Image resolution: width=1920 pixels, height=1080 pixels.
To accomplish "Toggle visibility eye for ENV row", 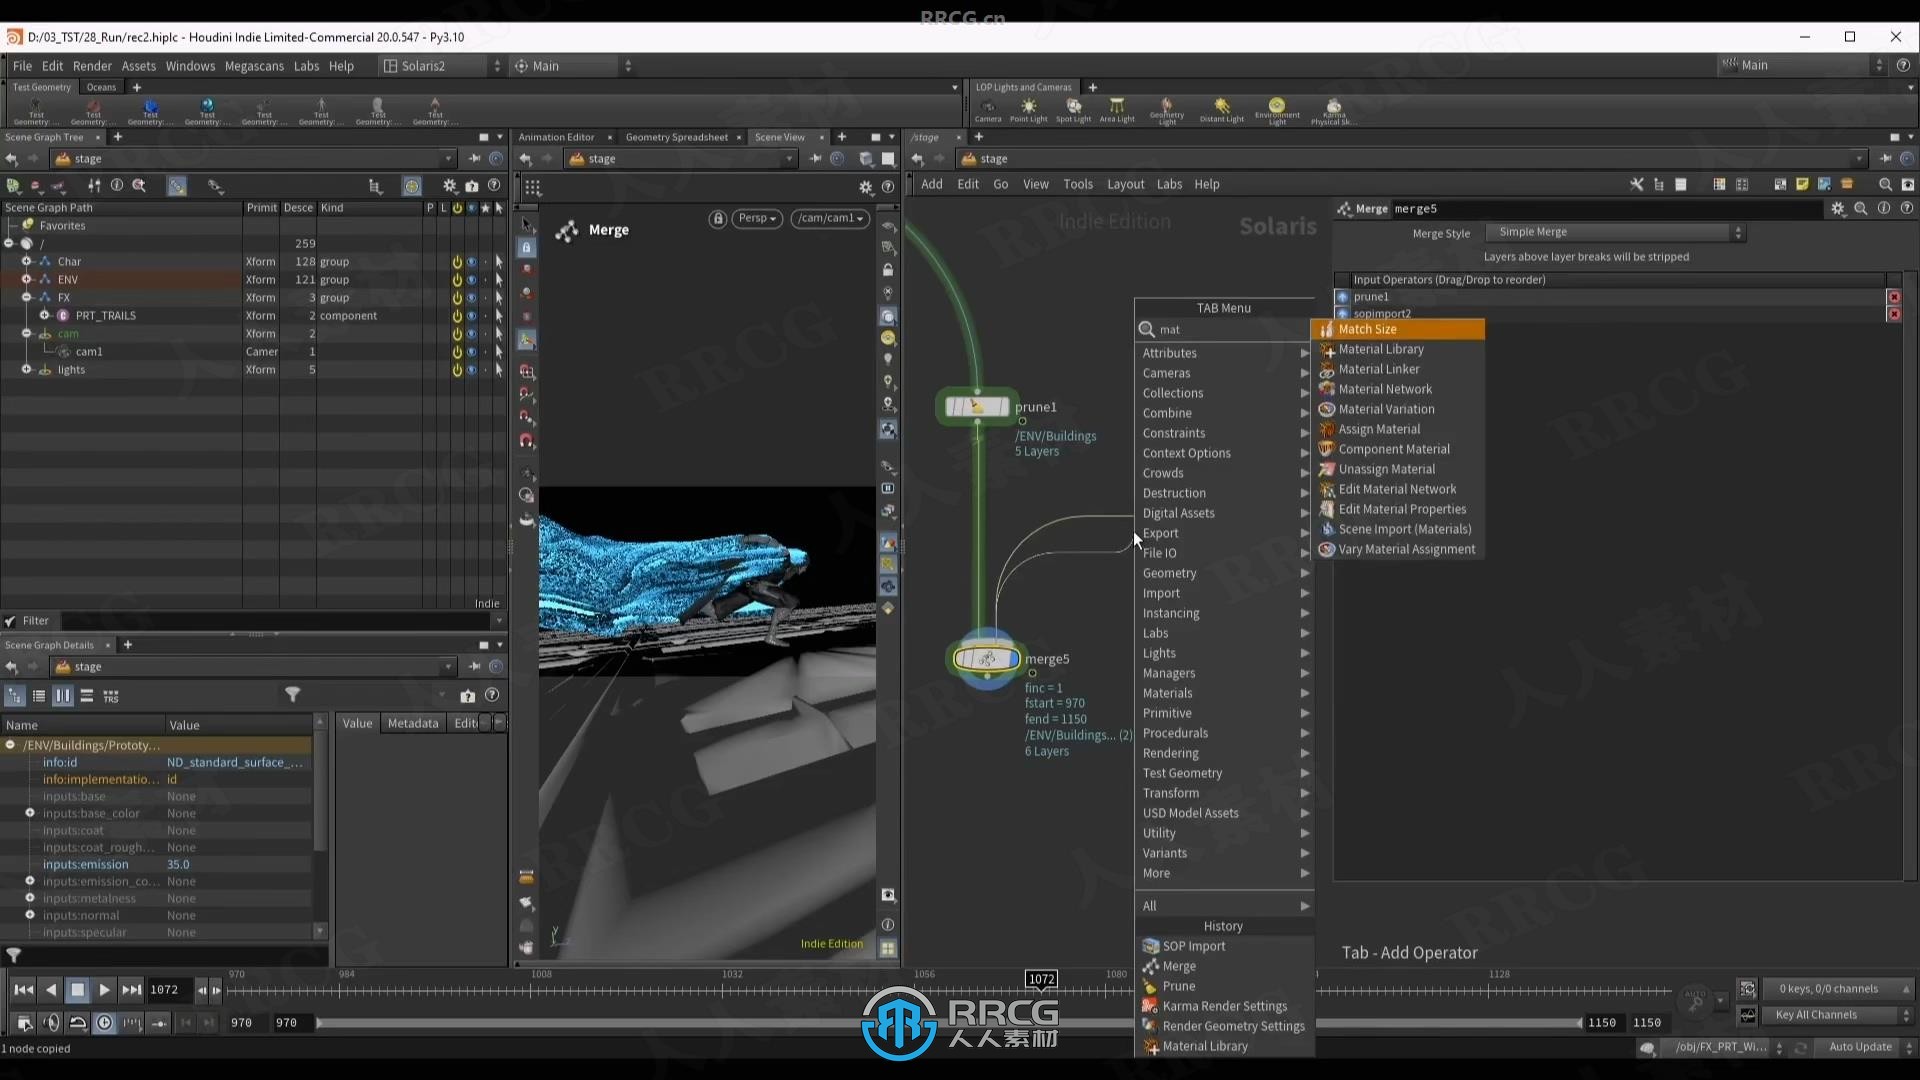I will click(471, 280).
